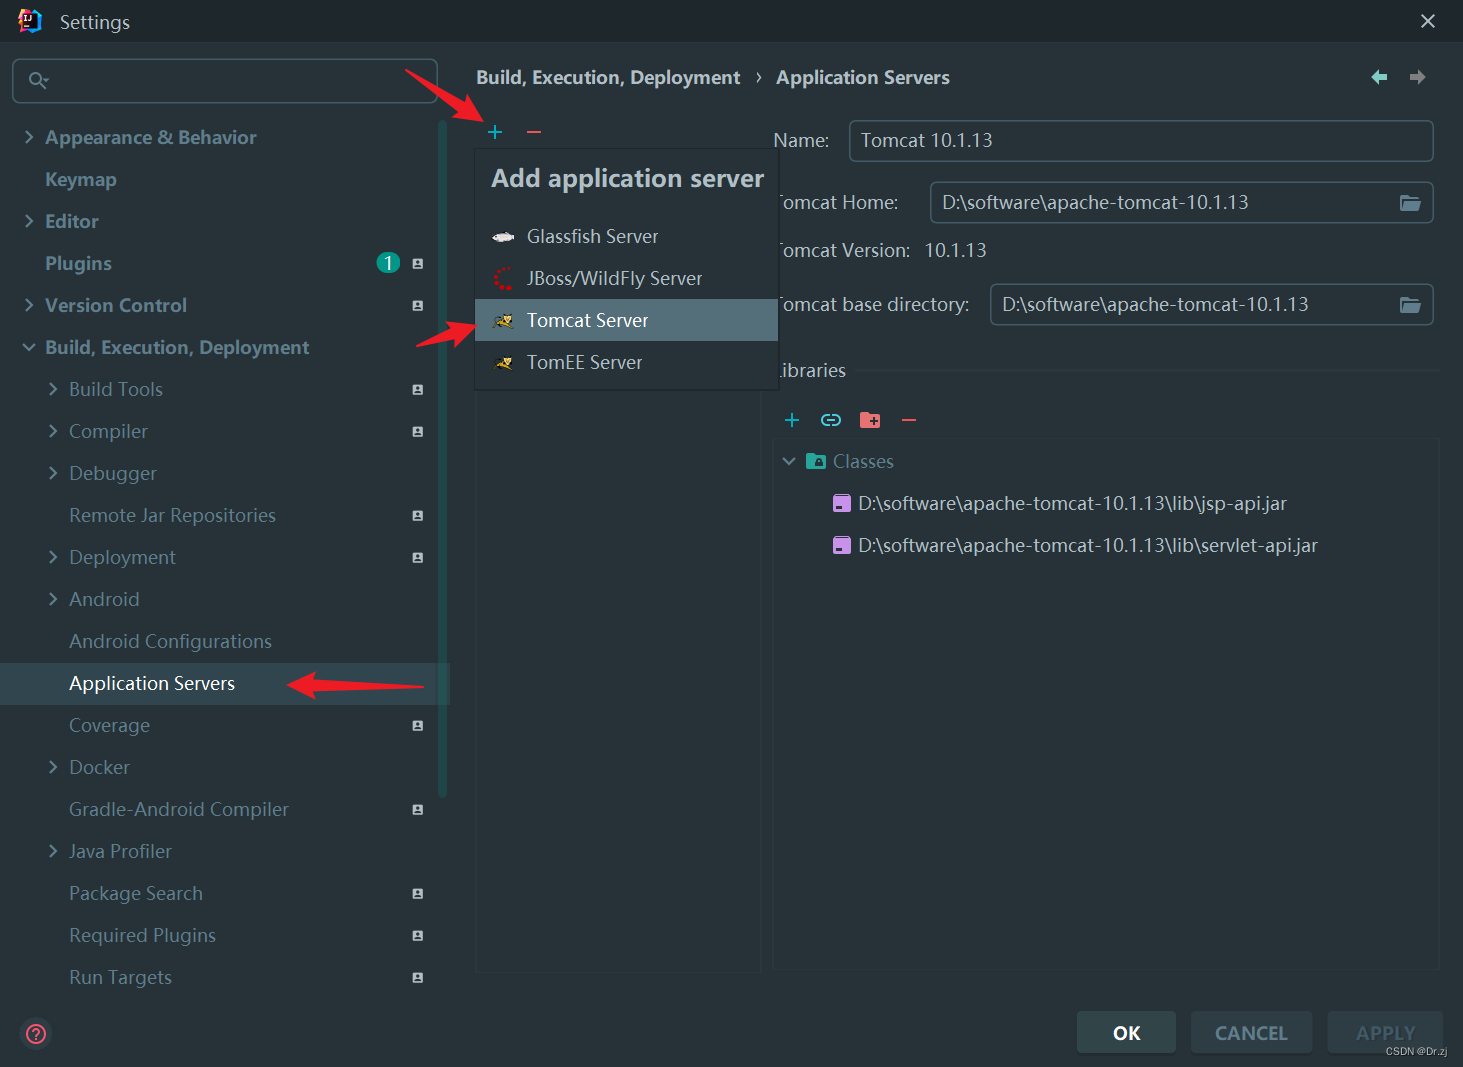Click the search magnifier icon in settings
Screen dimensions: 1463x1067
tap(38, 80)
